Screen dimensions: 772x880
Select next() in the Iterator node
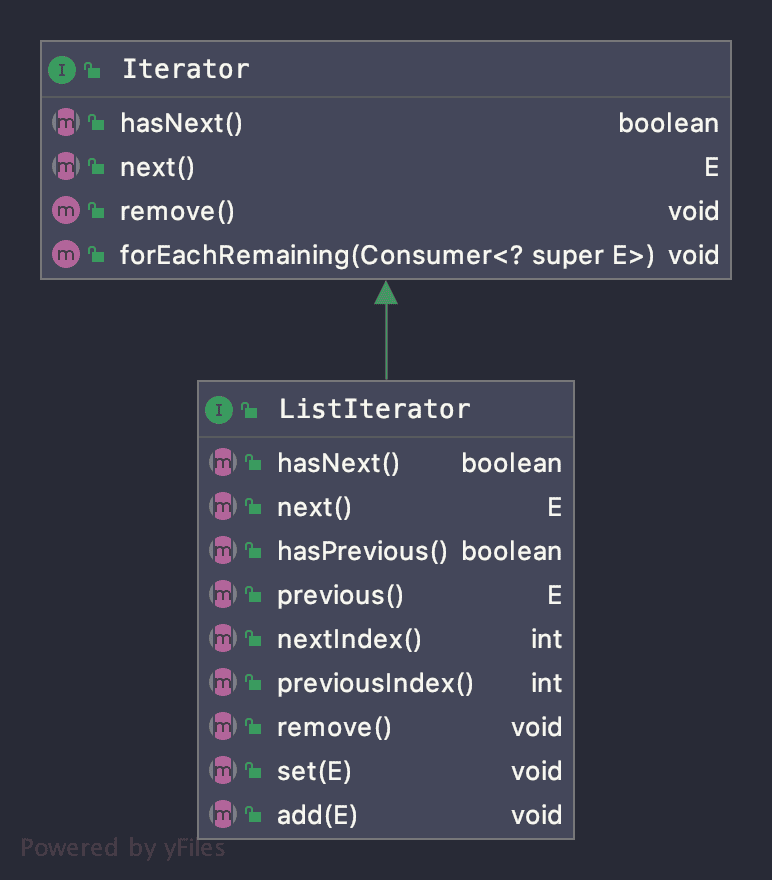(x=157, y=167)
